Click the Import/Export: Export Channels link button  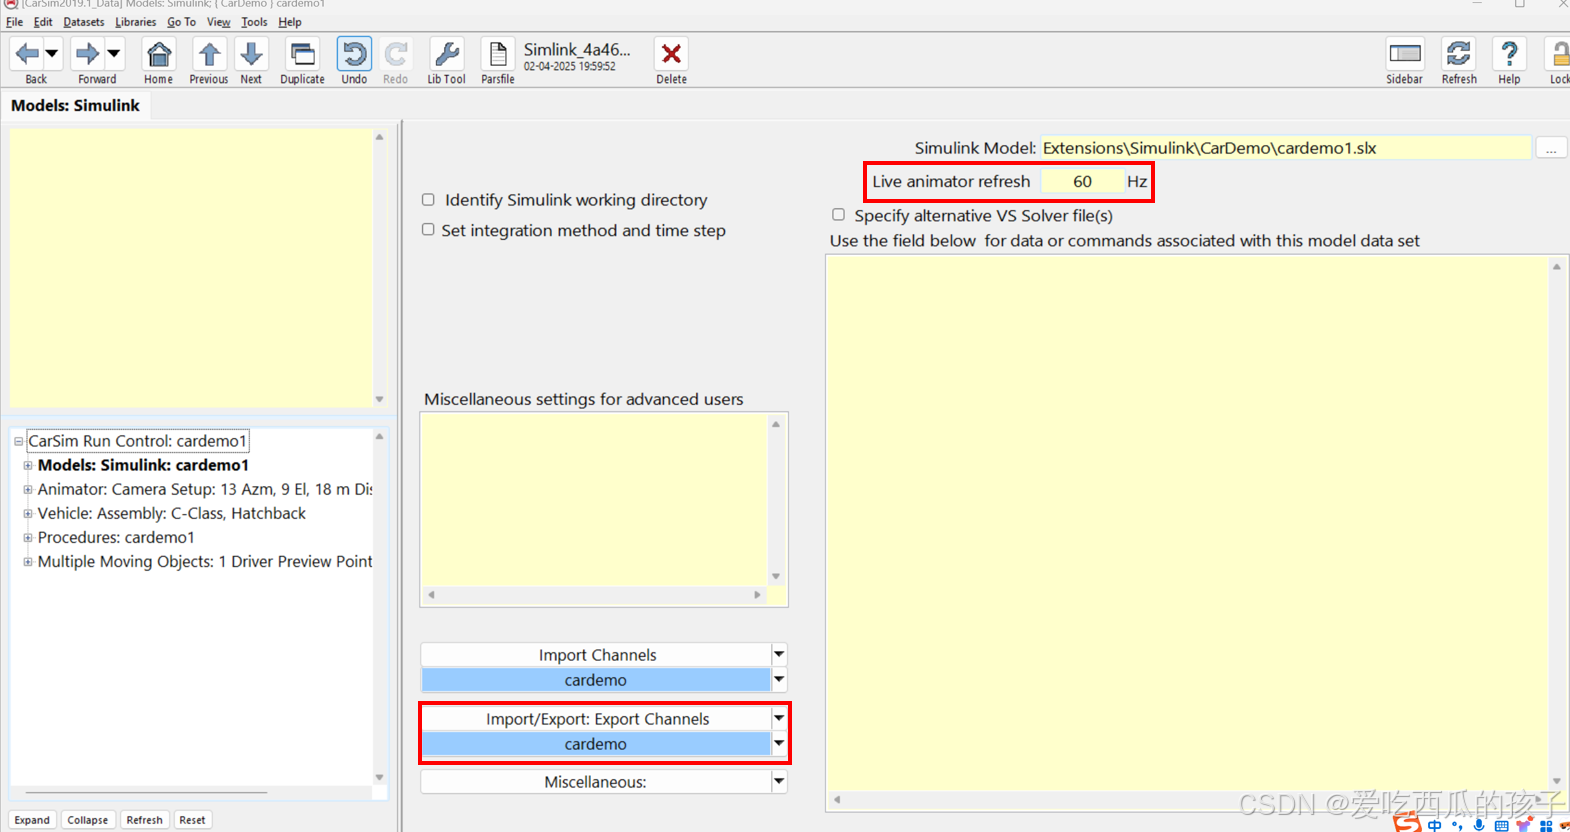[596, 719]
